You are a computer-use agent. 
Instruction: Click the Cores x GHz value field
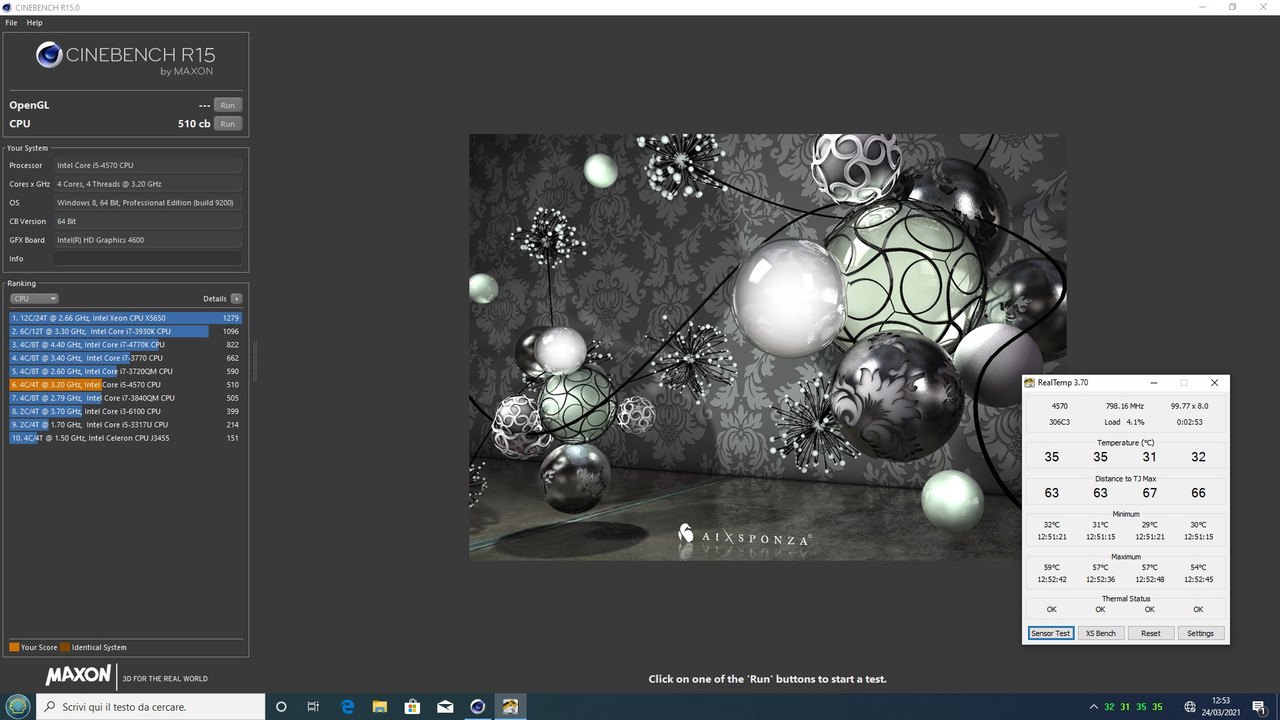point(148,184)
